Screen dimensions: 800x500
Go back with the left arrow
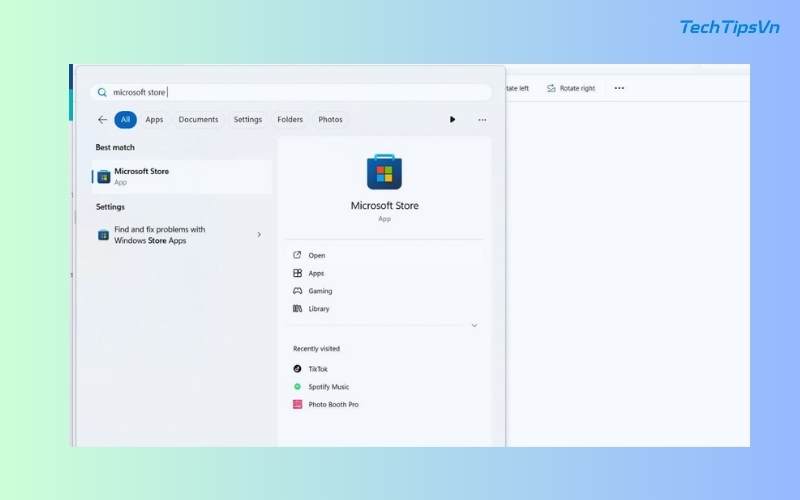[102, 119]
